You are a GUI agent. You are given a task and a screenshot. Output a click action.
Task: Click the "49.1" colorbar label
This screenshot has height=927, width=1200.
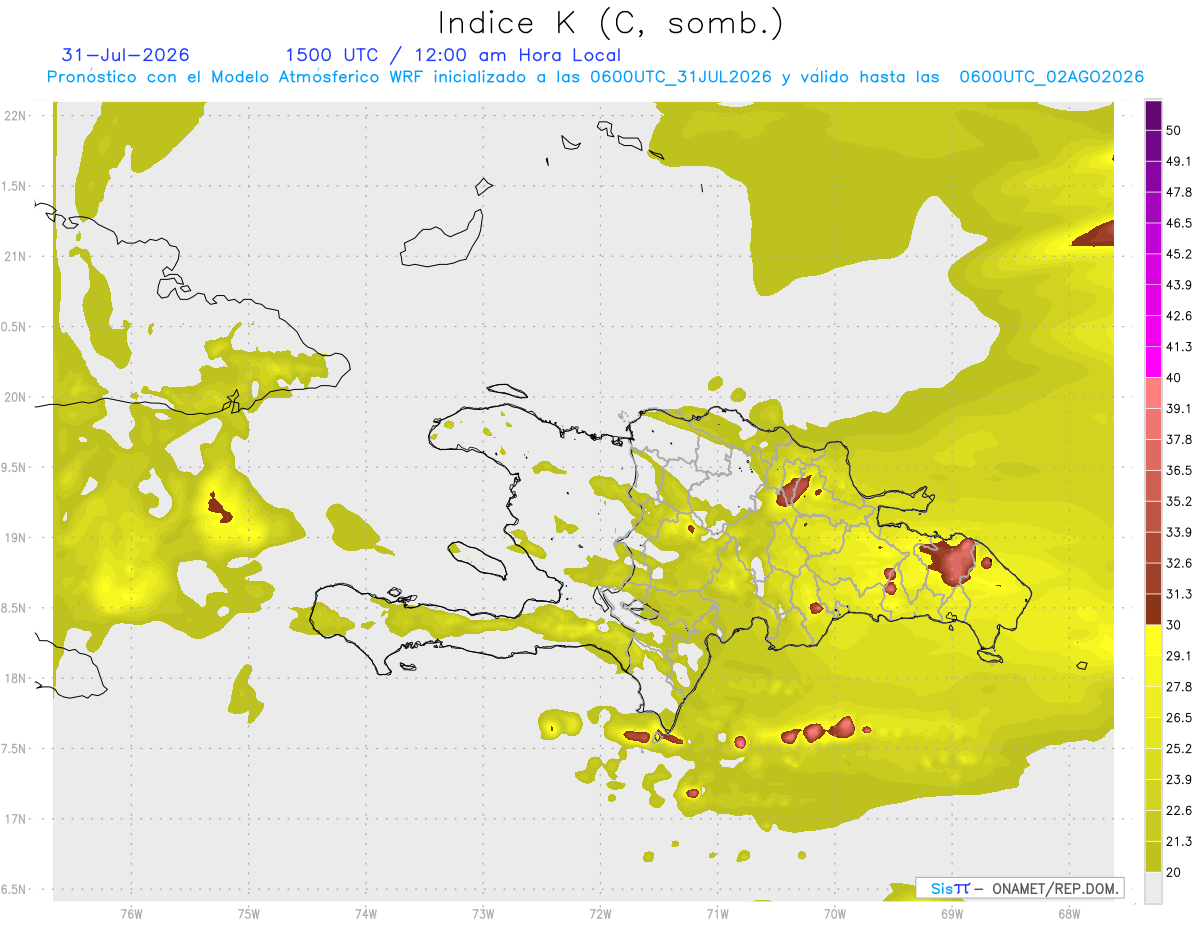point(1179,161)
